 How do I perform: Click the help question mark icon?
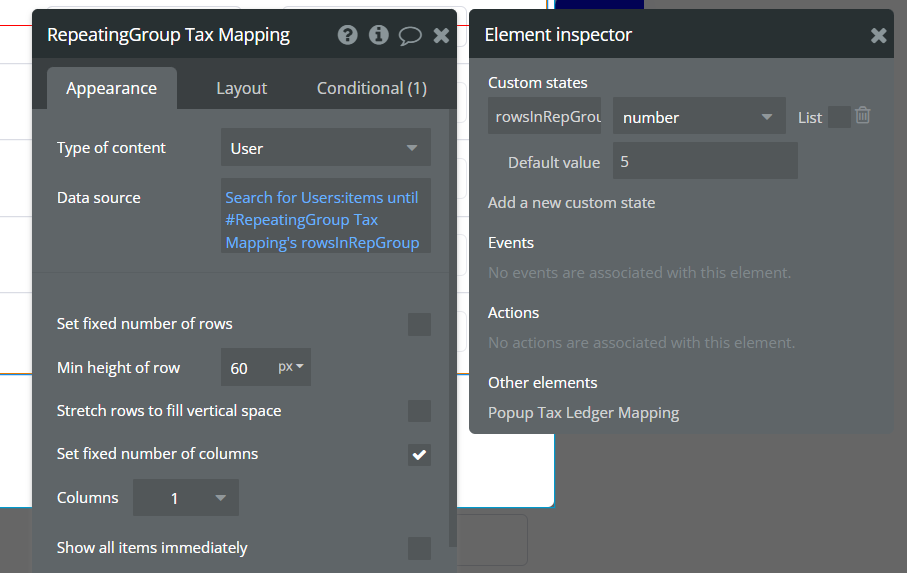point(347,35)
